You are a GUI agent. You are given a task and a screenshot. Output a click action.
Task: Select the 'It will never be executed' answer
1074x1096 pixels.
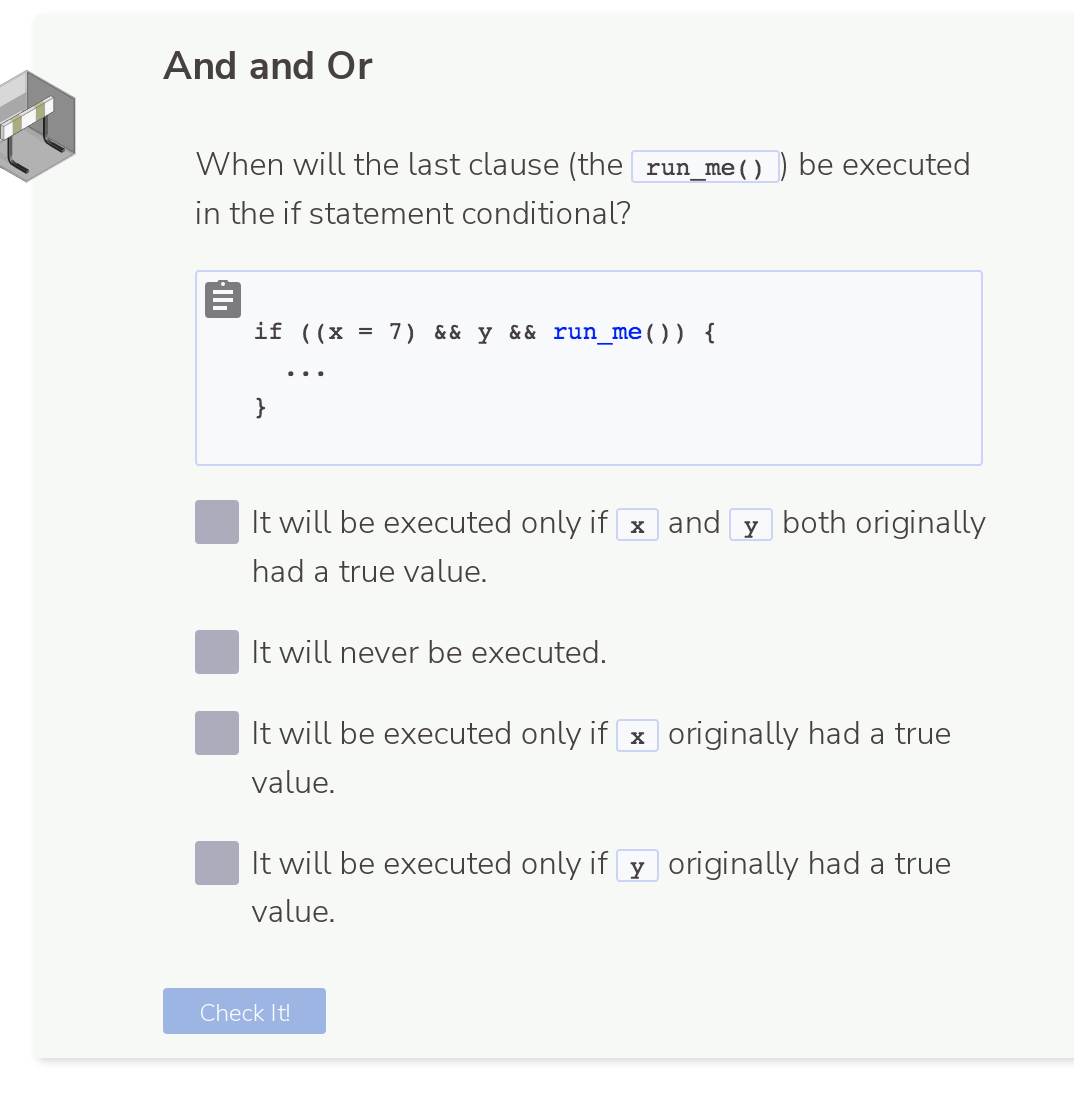click(x=216, y=651)
